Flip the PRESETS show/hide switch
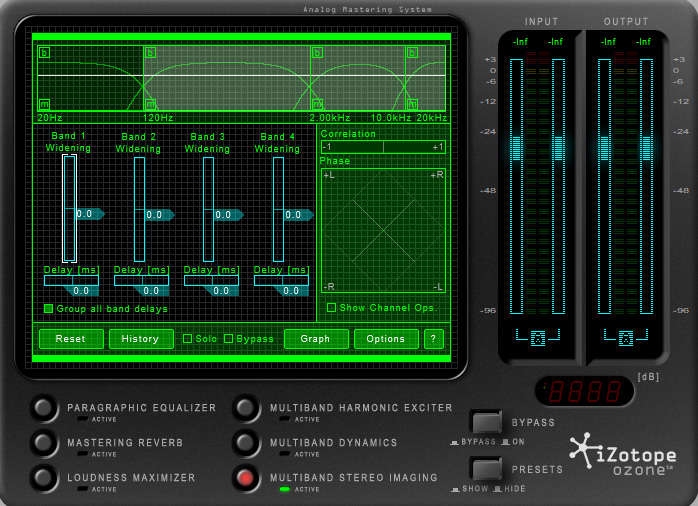Screen dimensions: 698x506 pos(487,469)
